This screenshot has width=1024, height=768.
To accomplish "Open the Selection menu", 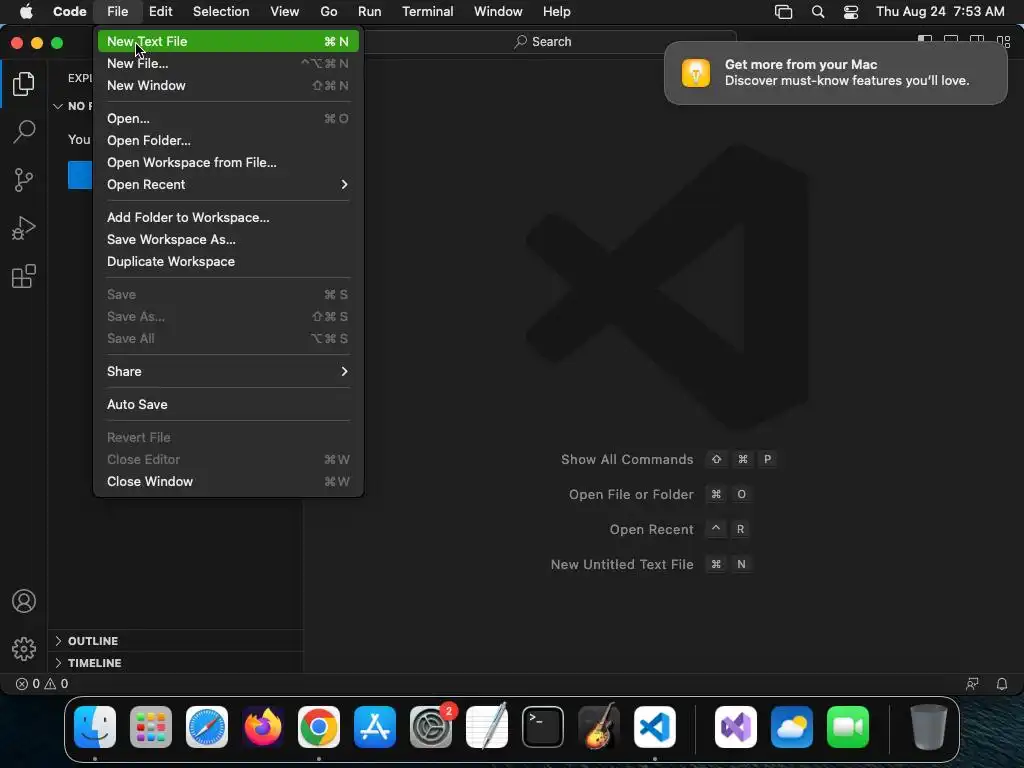I will (221, 12).
